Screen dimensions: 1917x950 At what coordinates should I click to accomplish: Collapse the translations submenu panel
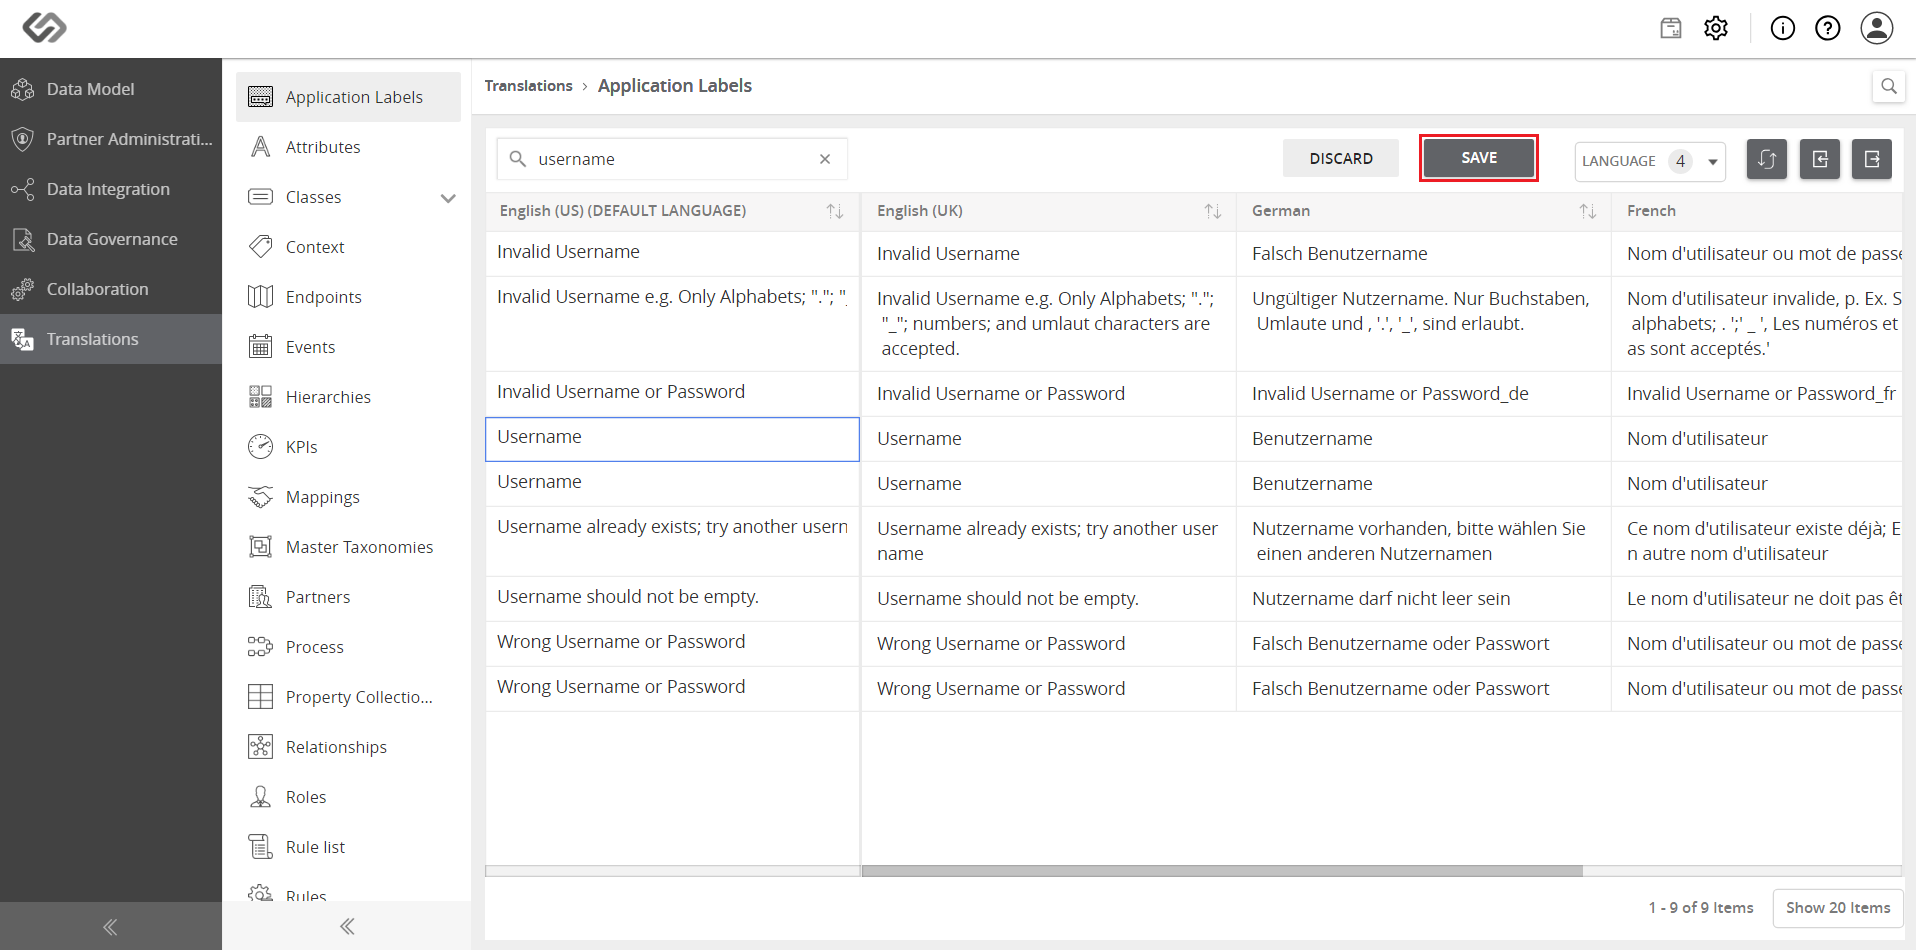347,927
